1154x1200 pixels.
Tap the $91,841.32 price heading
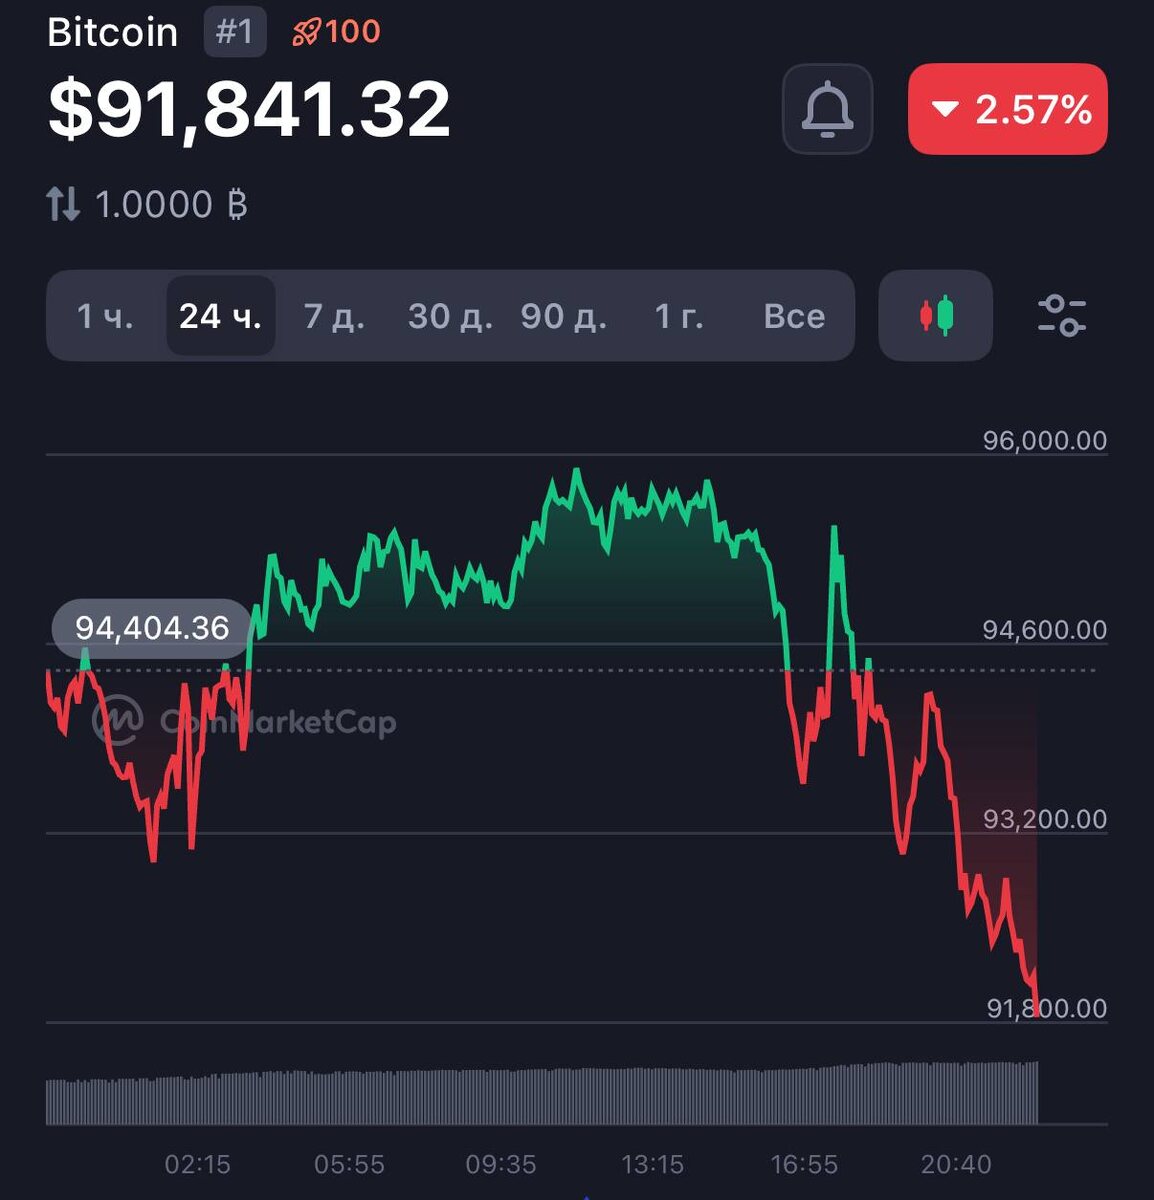pyautogui.click(x=249, y=109)
